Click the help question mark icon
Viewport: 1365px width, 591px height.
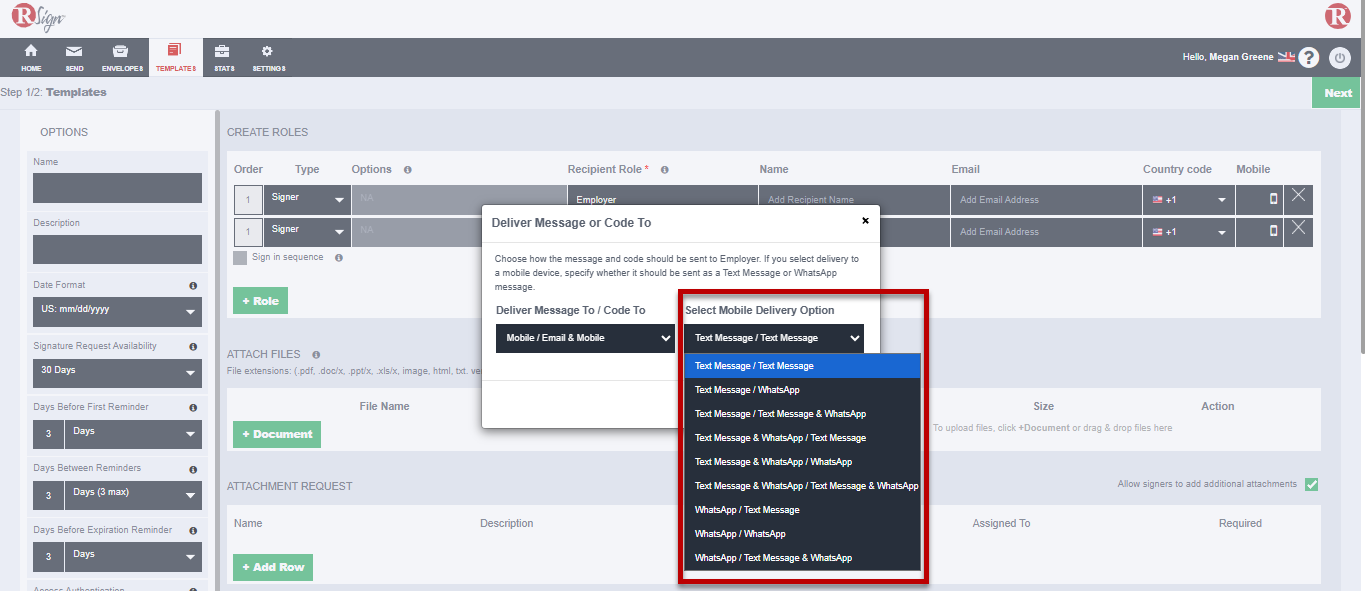pos(1308,58)
